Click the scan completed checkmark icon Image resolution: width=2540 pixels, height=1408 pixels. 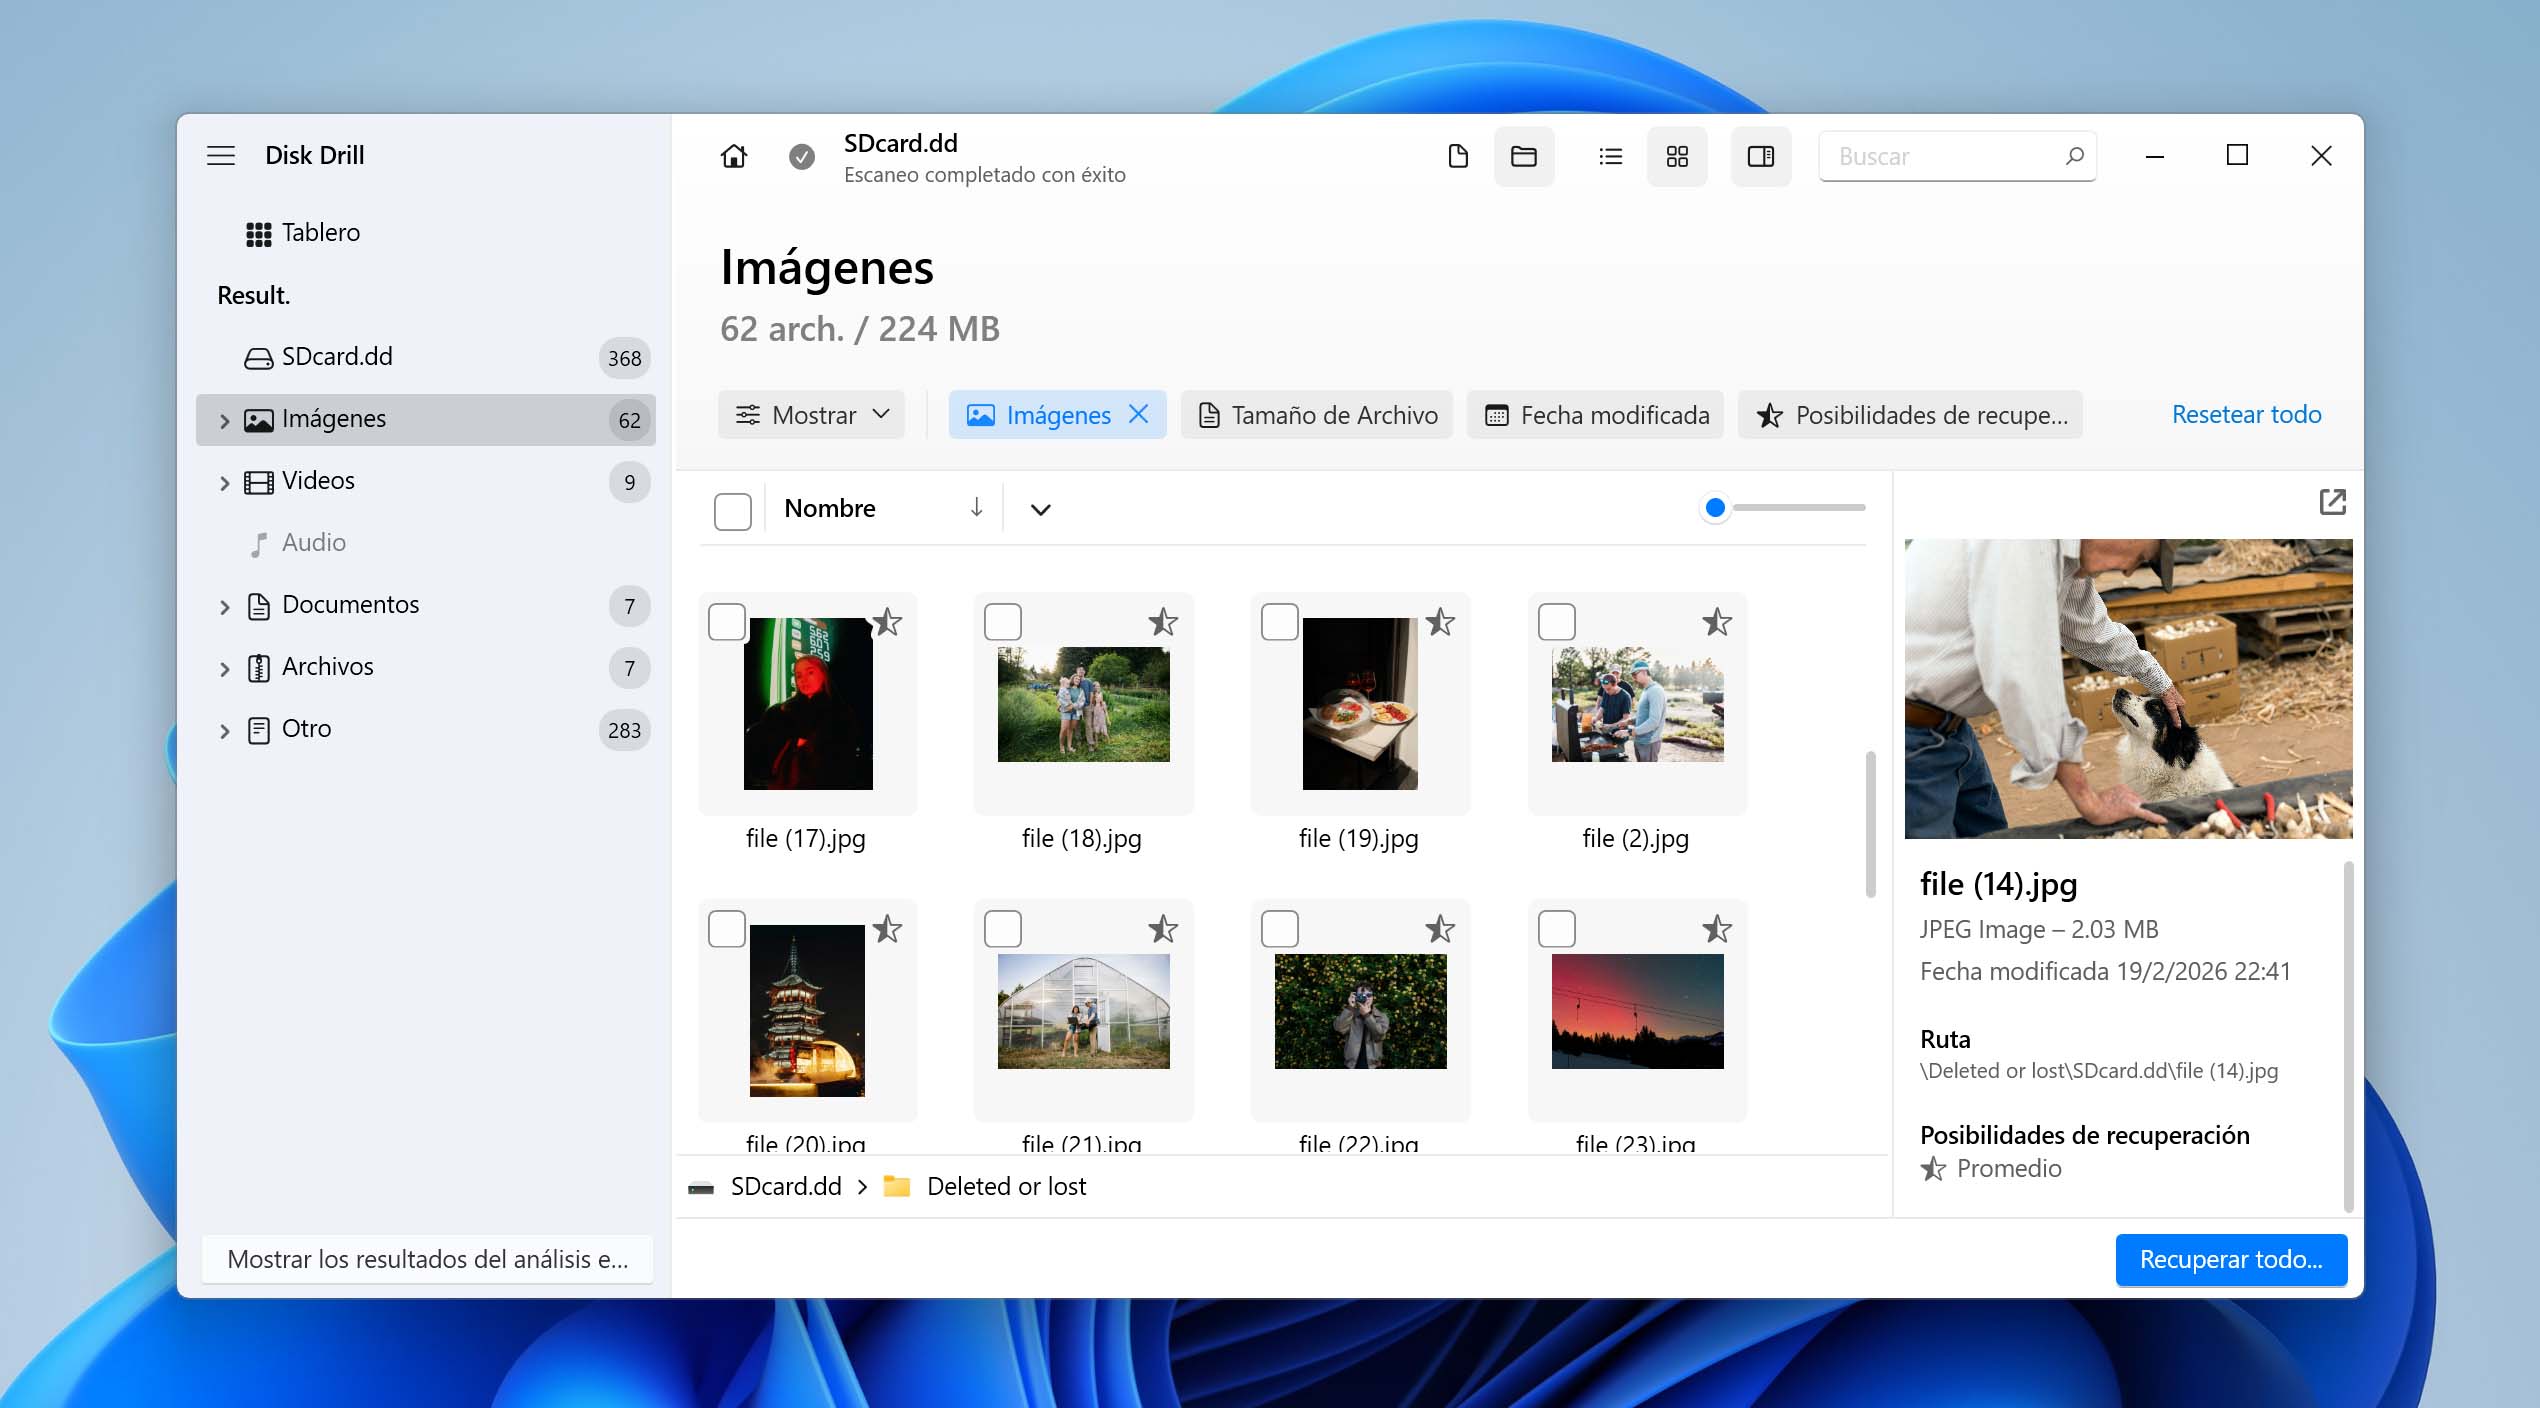pos(801,156)
